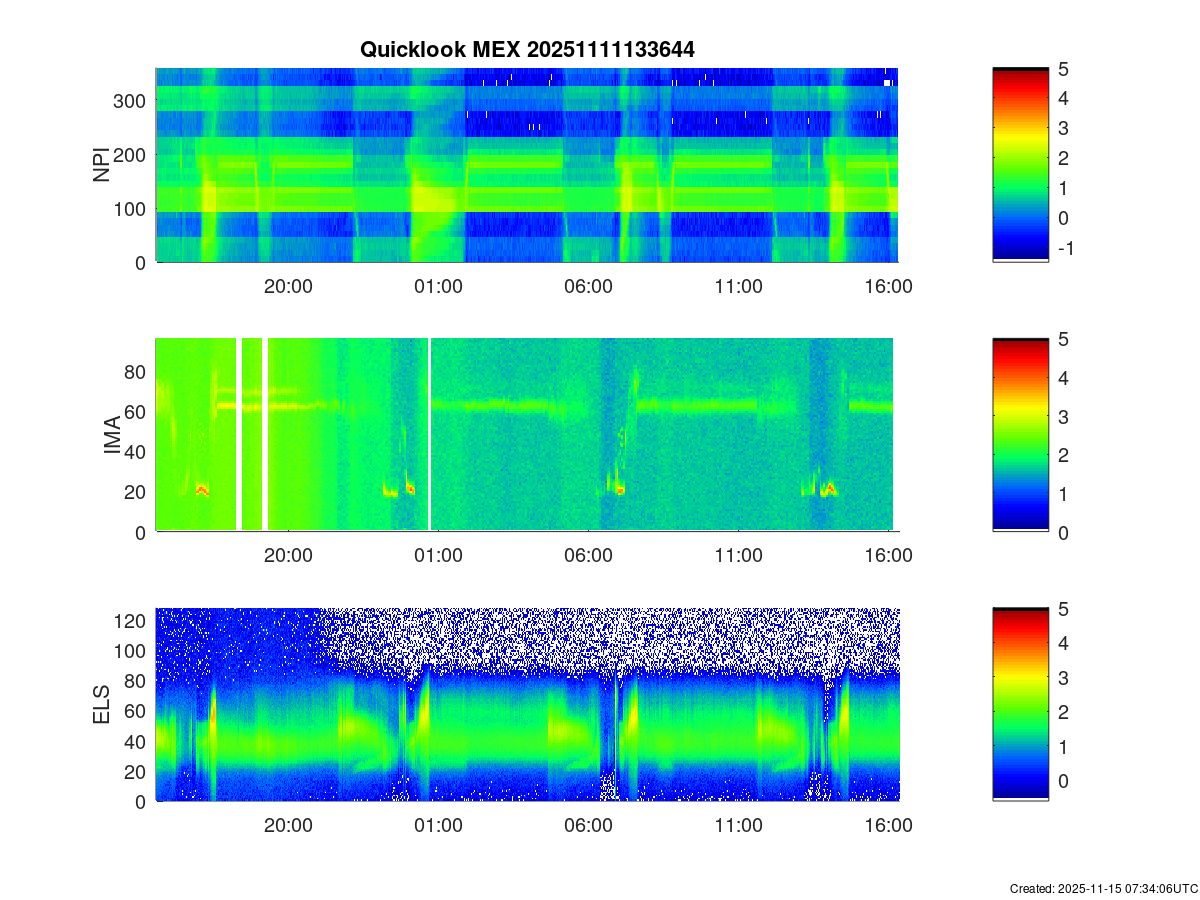The height and width of the screenshot is (900, 1200).
Task: Select the 06:00 tick under IMA plot
Action: pyautogui.click(x=588, y=557)
